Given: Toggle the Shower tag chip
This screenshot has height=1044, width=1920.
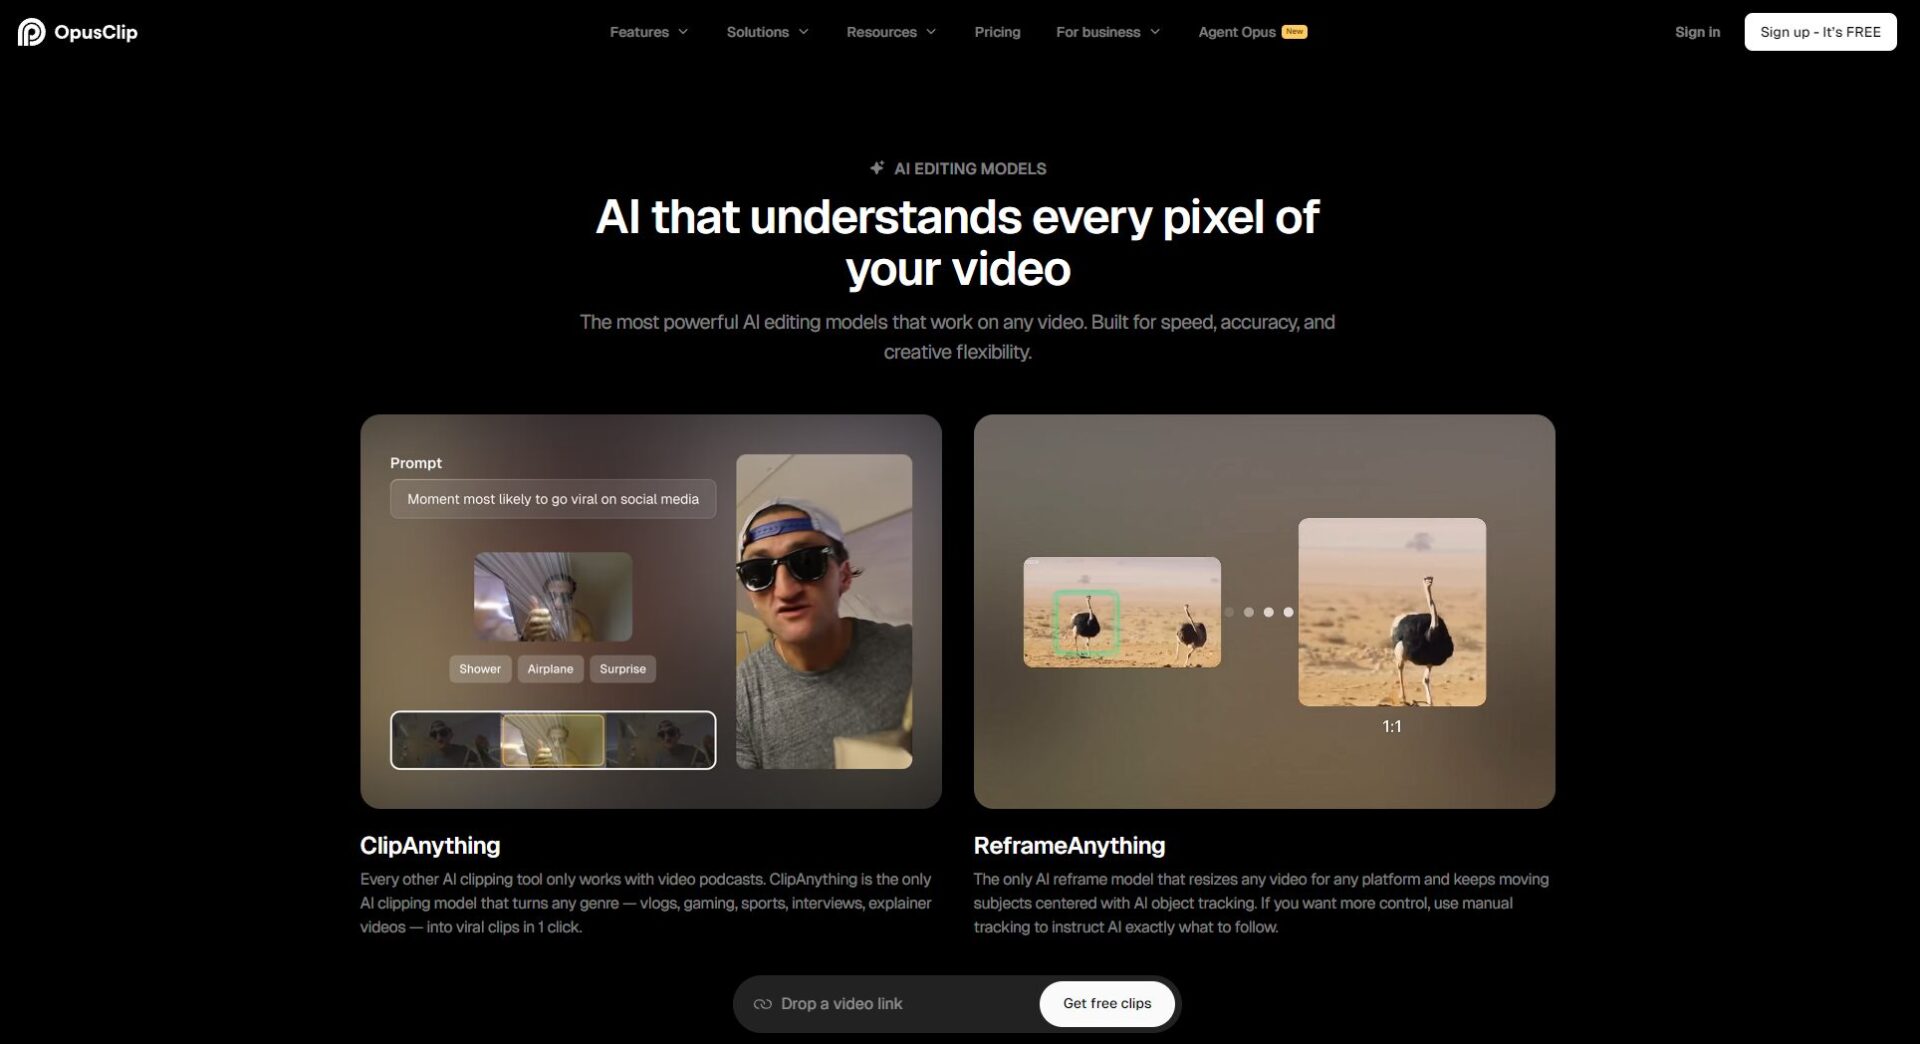Looking at the screenshot, I should pos(480,669).
